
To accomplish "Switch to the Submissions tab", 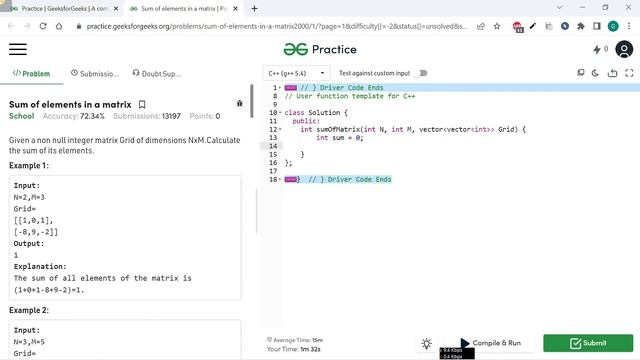I will pos(95,73).
